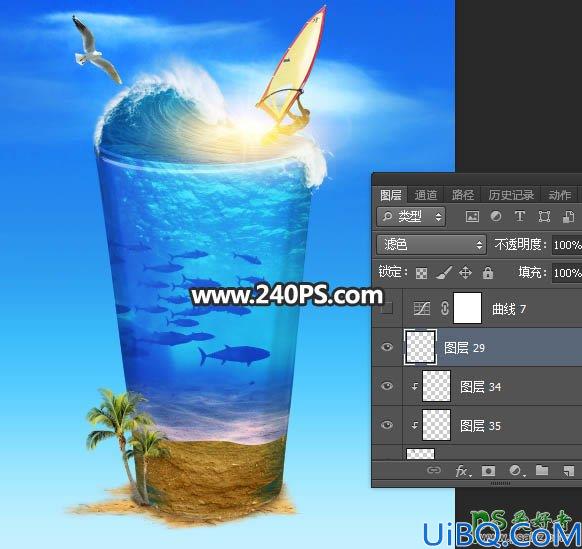Hide 图层 29 using eye icon
This screenshot has width=582, height=549.
coord(387,347)
